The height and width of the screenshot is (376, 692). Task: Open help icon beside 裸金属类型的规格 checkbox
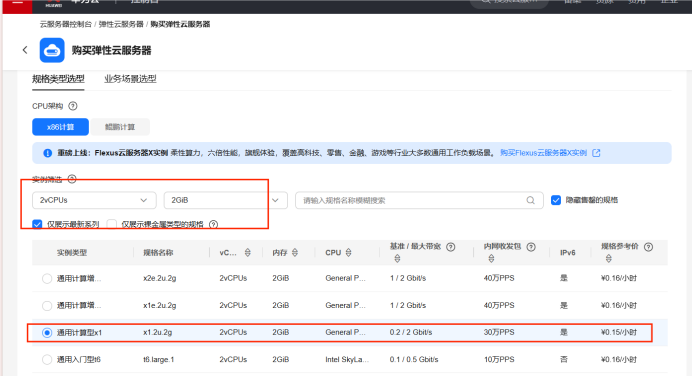[214, 224]
